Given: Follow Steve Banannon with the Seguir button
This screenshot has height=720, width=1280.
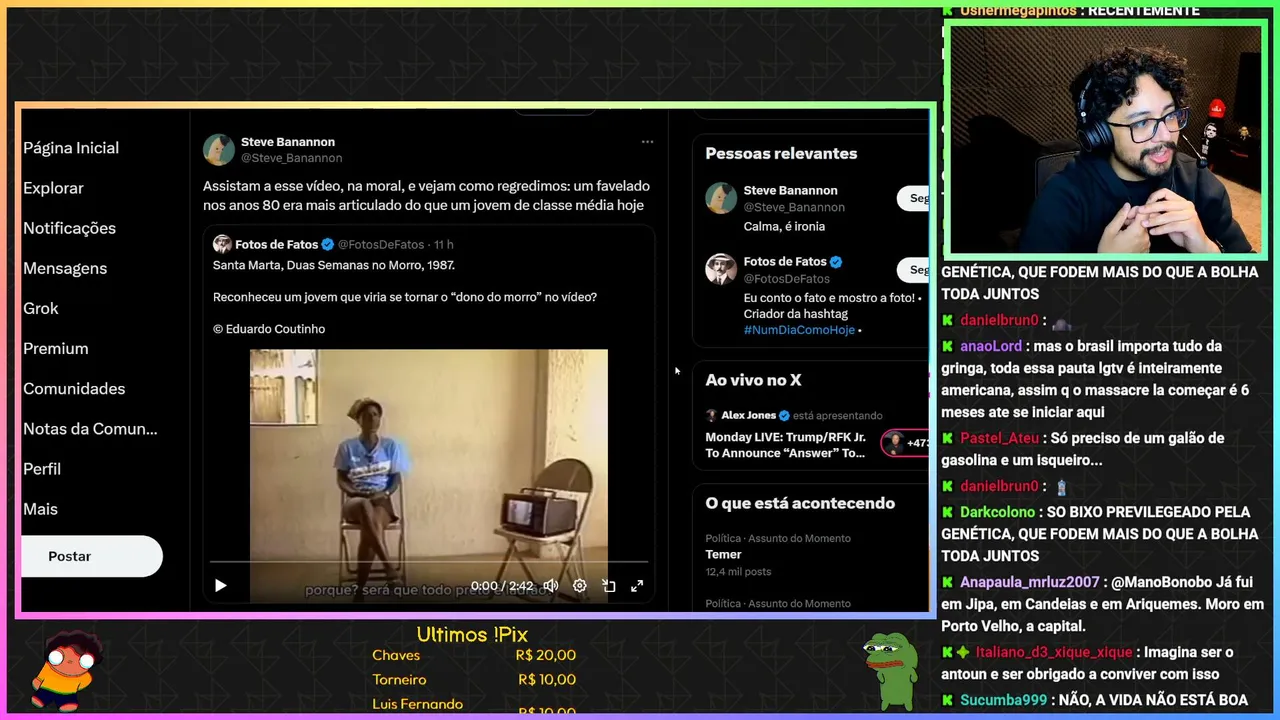Looking at the screenshot, I should click(x=914, y=198).
